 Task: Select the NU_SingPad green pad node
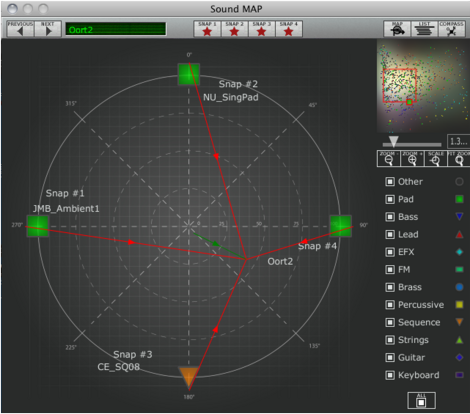tap(189, 74)
